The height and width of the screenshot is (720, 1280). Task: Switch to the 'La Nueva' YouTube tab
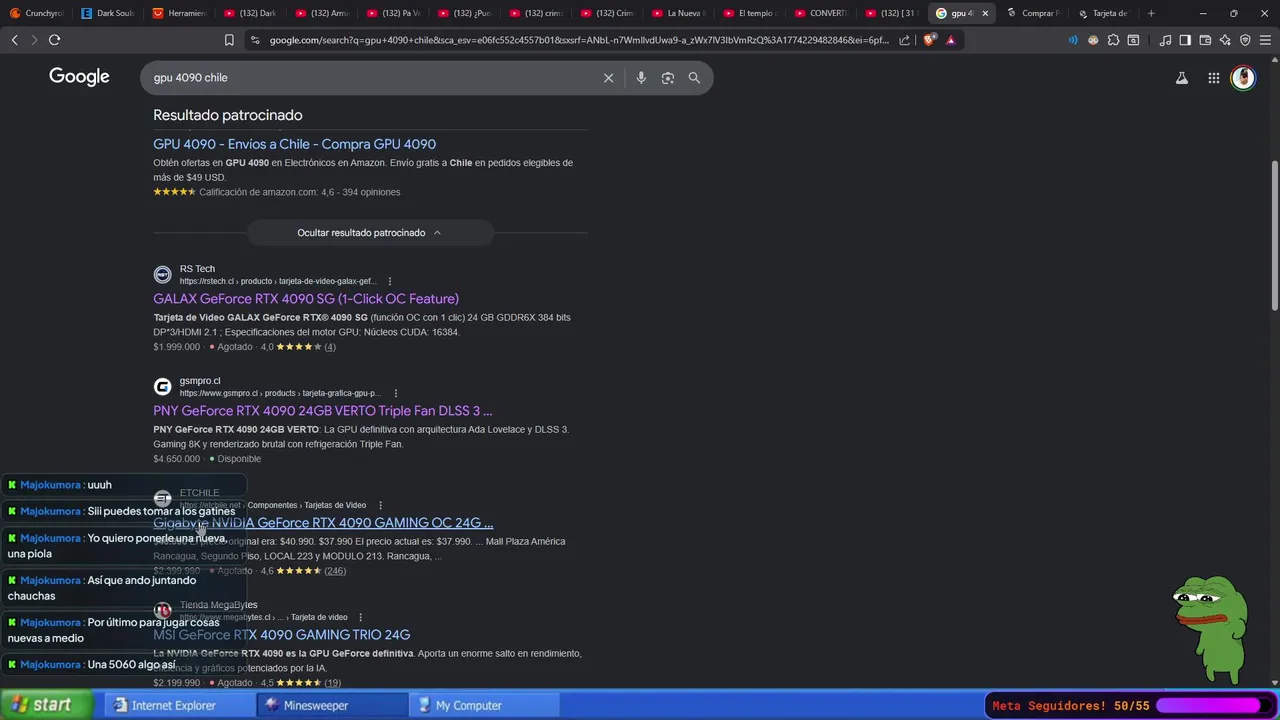click(680, 13)
